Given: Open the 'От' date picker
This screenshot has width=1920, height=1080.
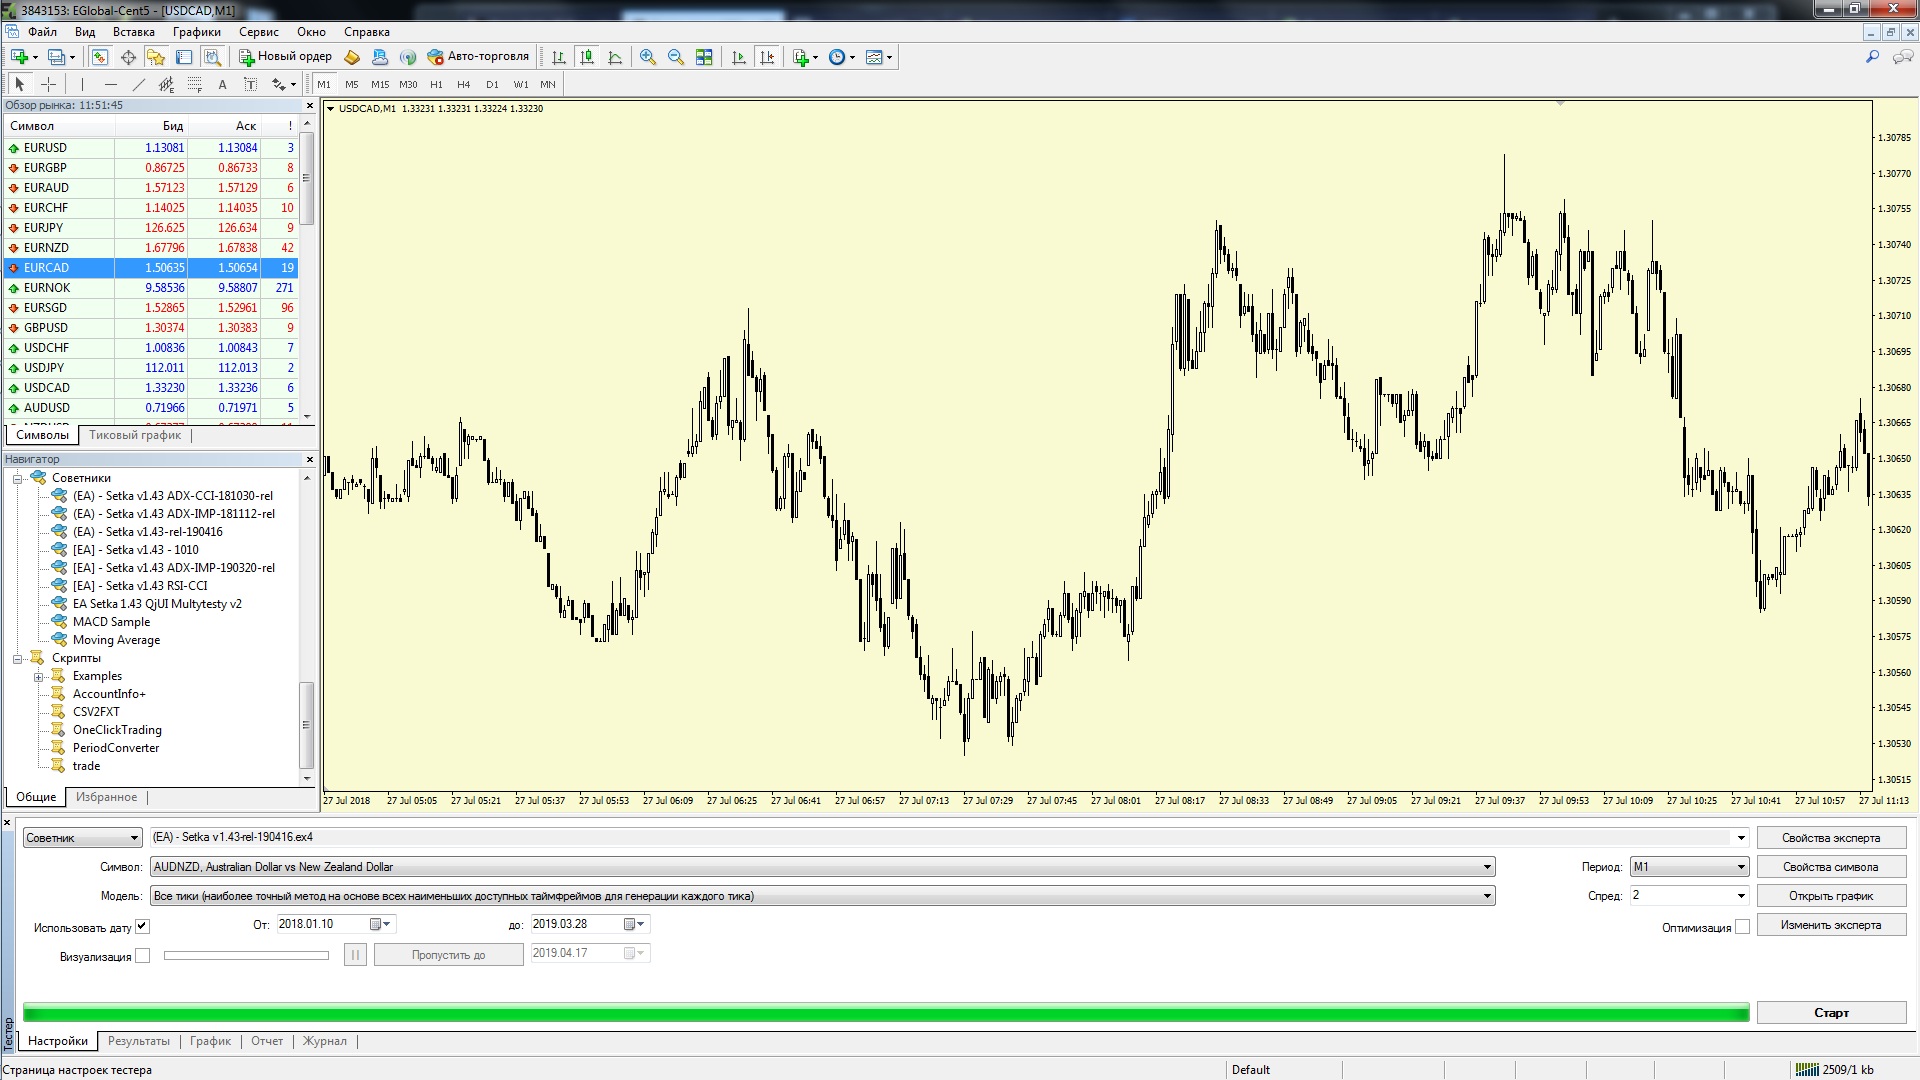Looking at the screenshot, I should tap(381, 924).
